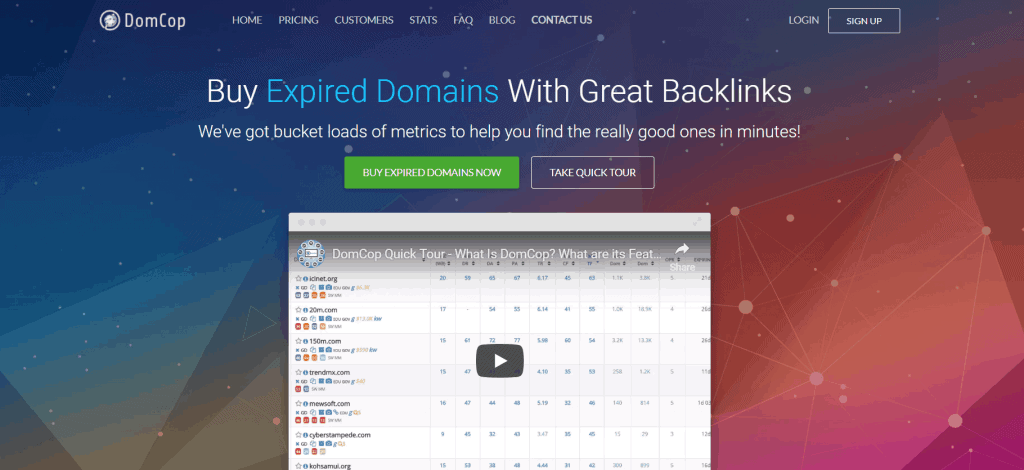1024x470 pixels.
Task: Click the domain name cyberstampede.com
Action: pyautogui.click(x=340, y=435)
